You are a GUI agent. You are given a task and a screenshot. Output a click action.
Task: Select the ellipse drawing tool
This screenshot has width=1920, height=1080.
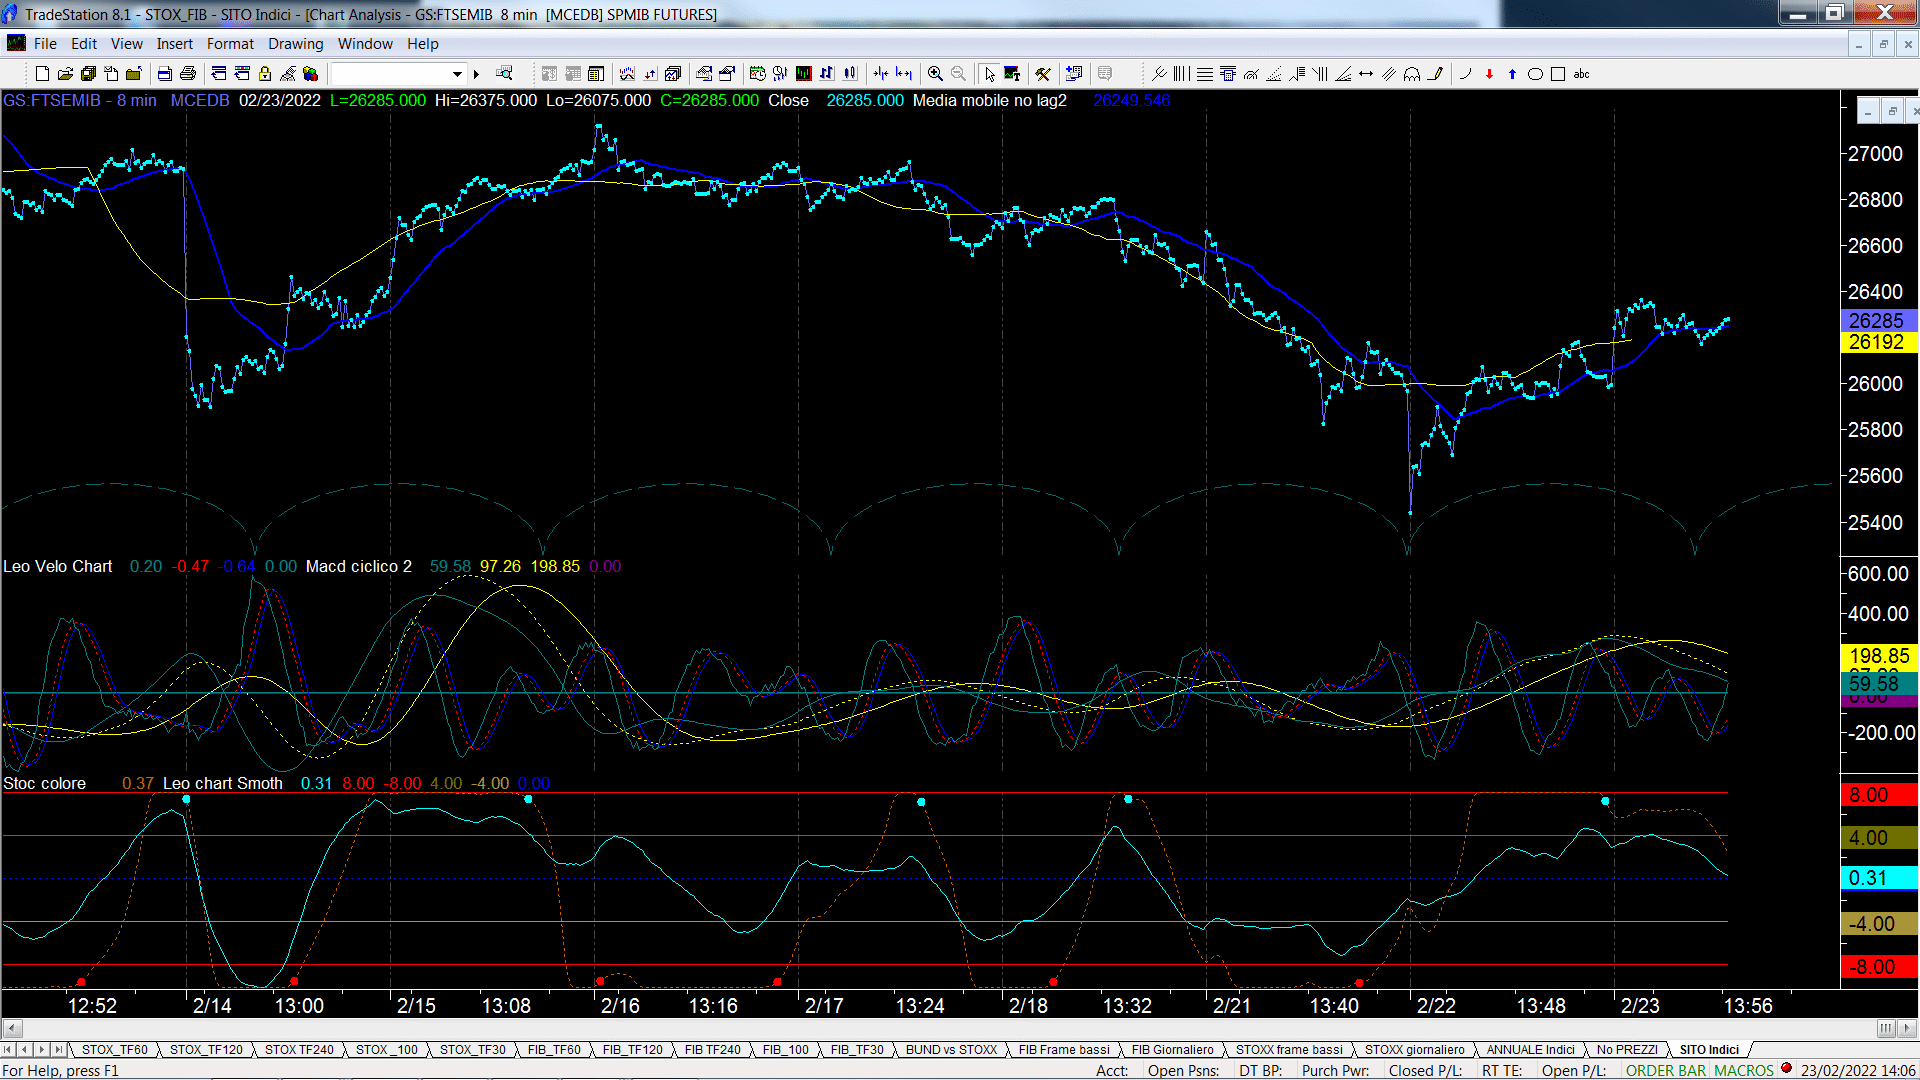click(1535, 74)
